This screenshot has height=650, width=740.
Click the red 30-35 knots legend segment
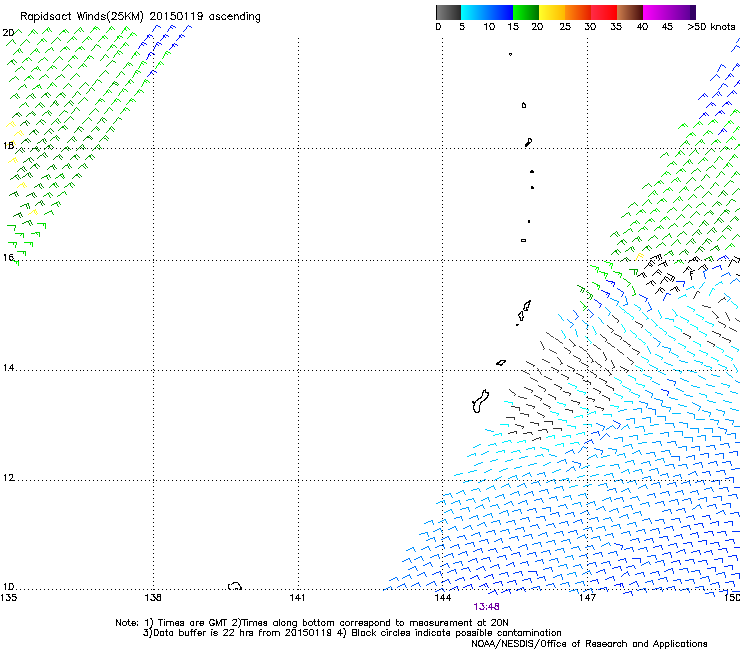pyautogui.click(x=604, y=12)
